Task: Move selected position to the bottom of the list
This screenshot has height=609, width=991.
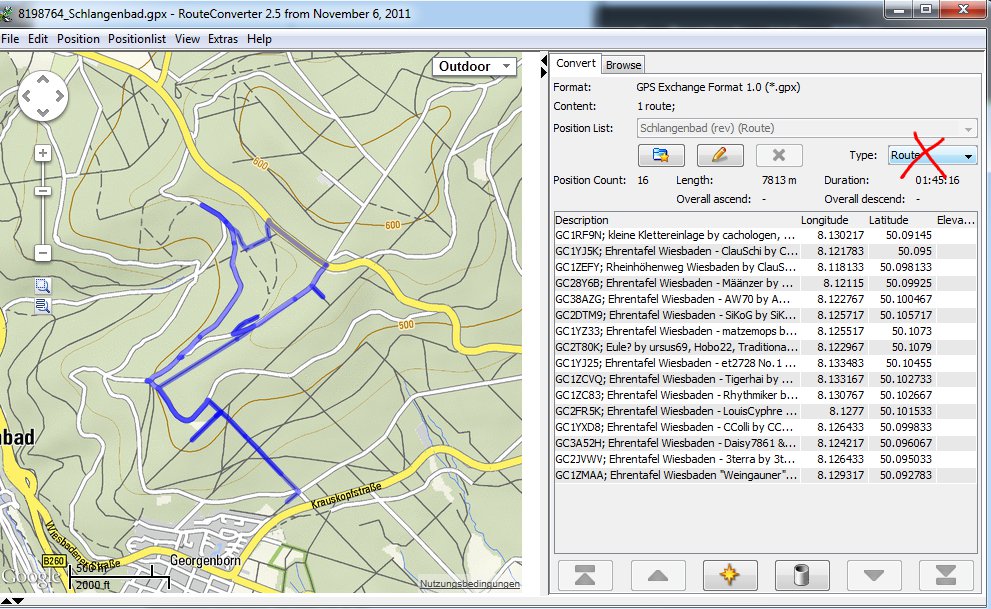Action: pos(946,575)
